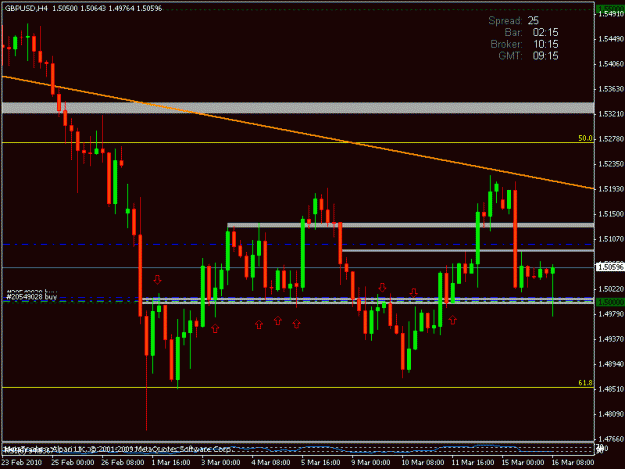625x469 pixels.
Task: Click the 1.51070 price on the scale
Action: coord(611,239)
